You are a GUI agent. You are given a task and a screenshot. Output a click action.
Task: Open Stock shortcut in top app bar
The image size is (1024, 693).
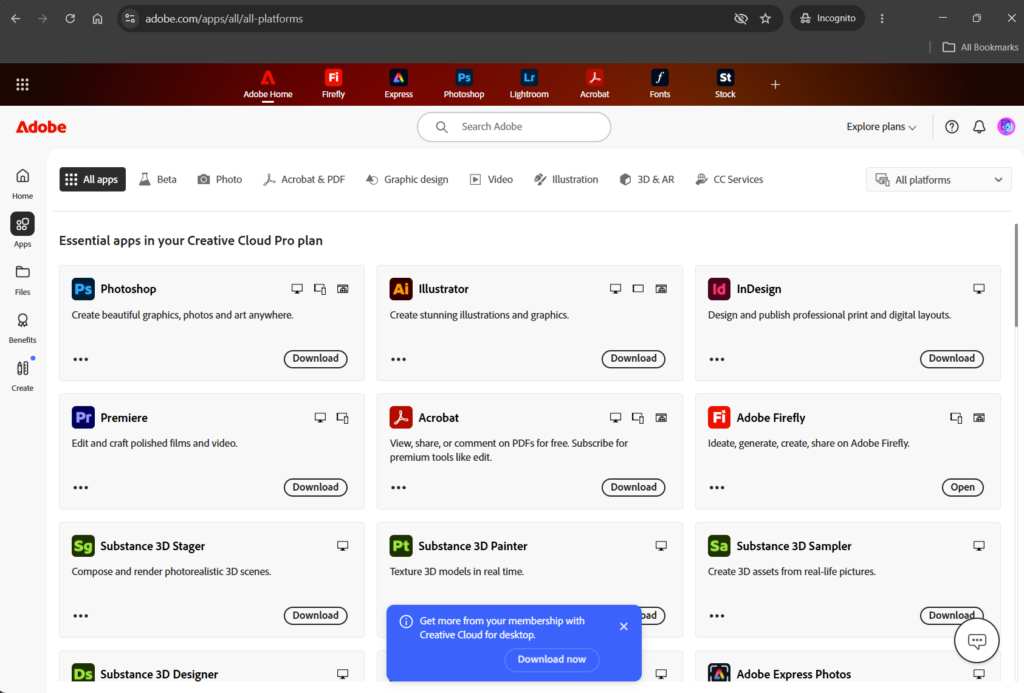click(x=725, y=84)
